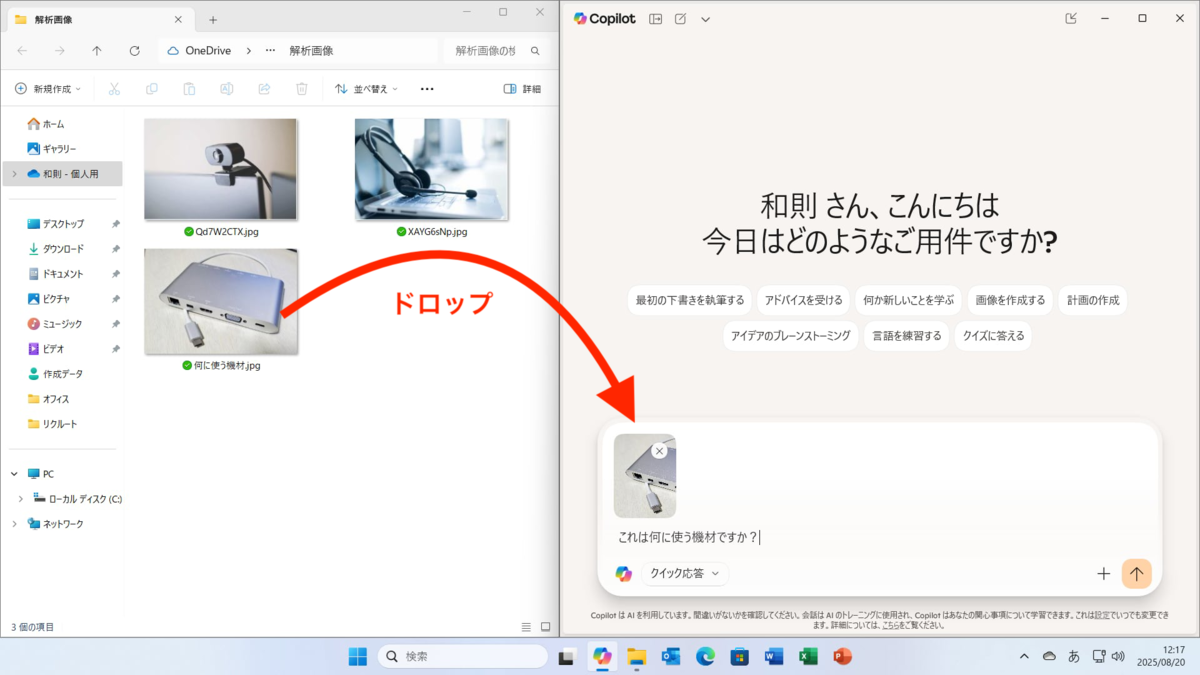Click the pop-out window icon in Copilot title bar
Image resolution: width=1200 pixels, height=675 pixels.
coord(1071,19)
